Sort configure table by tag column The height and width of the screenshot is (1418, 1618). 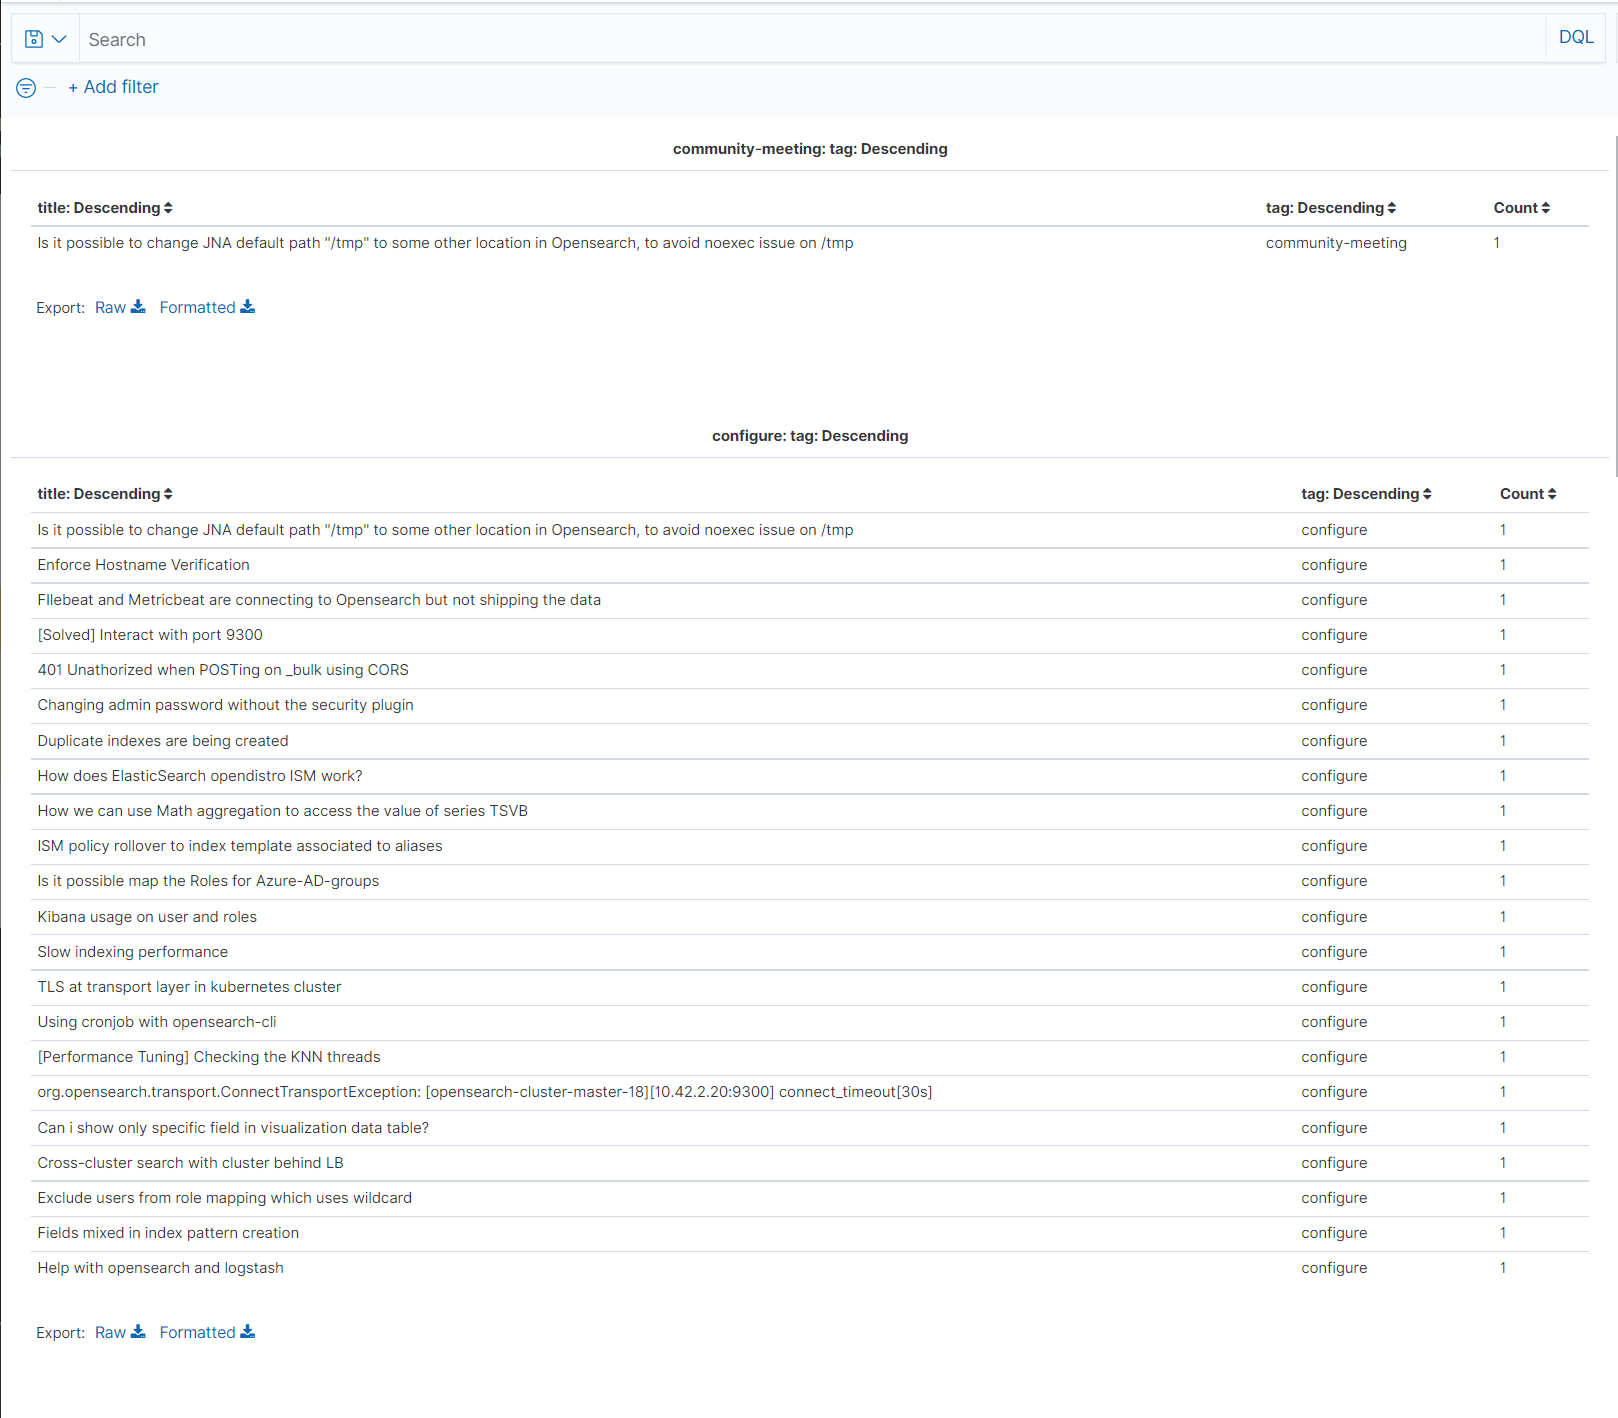point(1366,494)
